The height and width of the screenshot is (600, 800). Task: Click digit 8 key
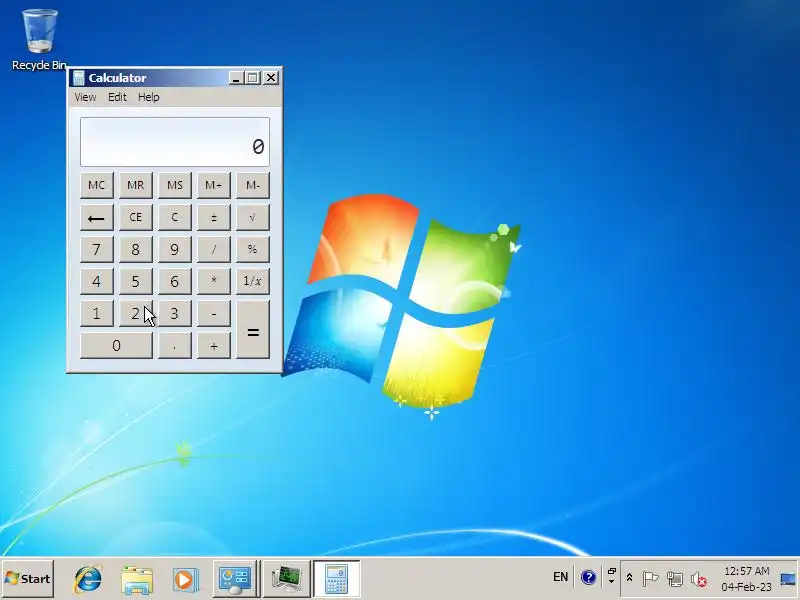pyautogui.click(x=136, y=249)
